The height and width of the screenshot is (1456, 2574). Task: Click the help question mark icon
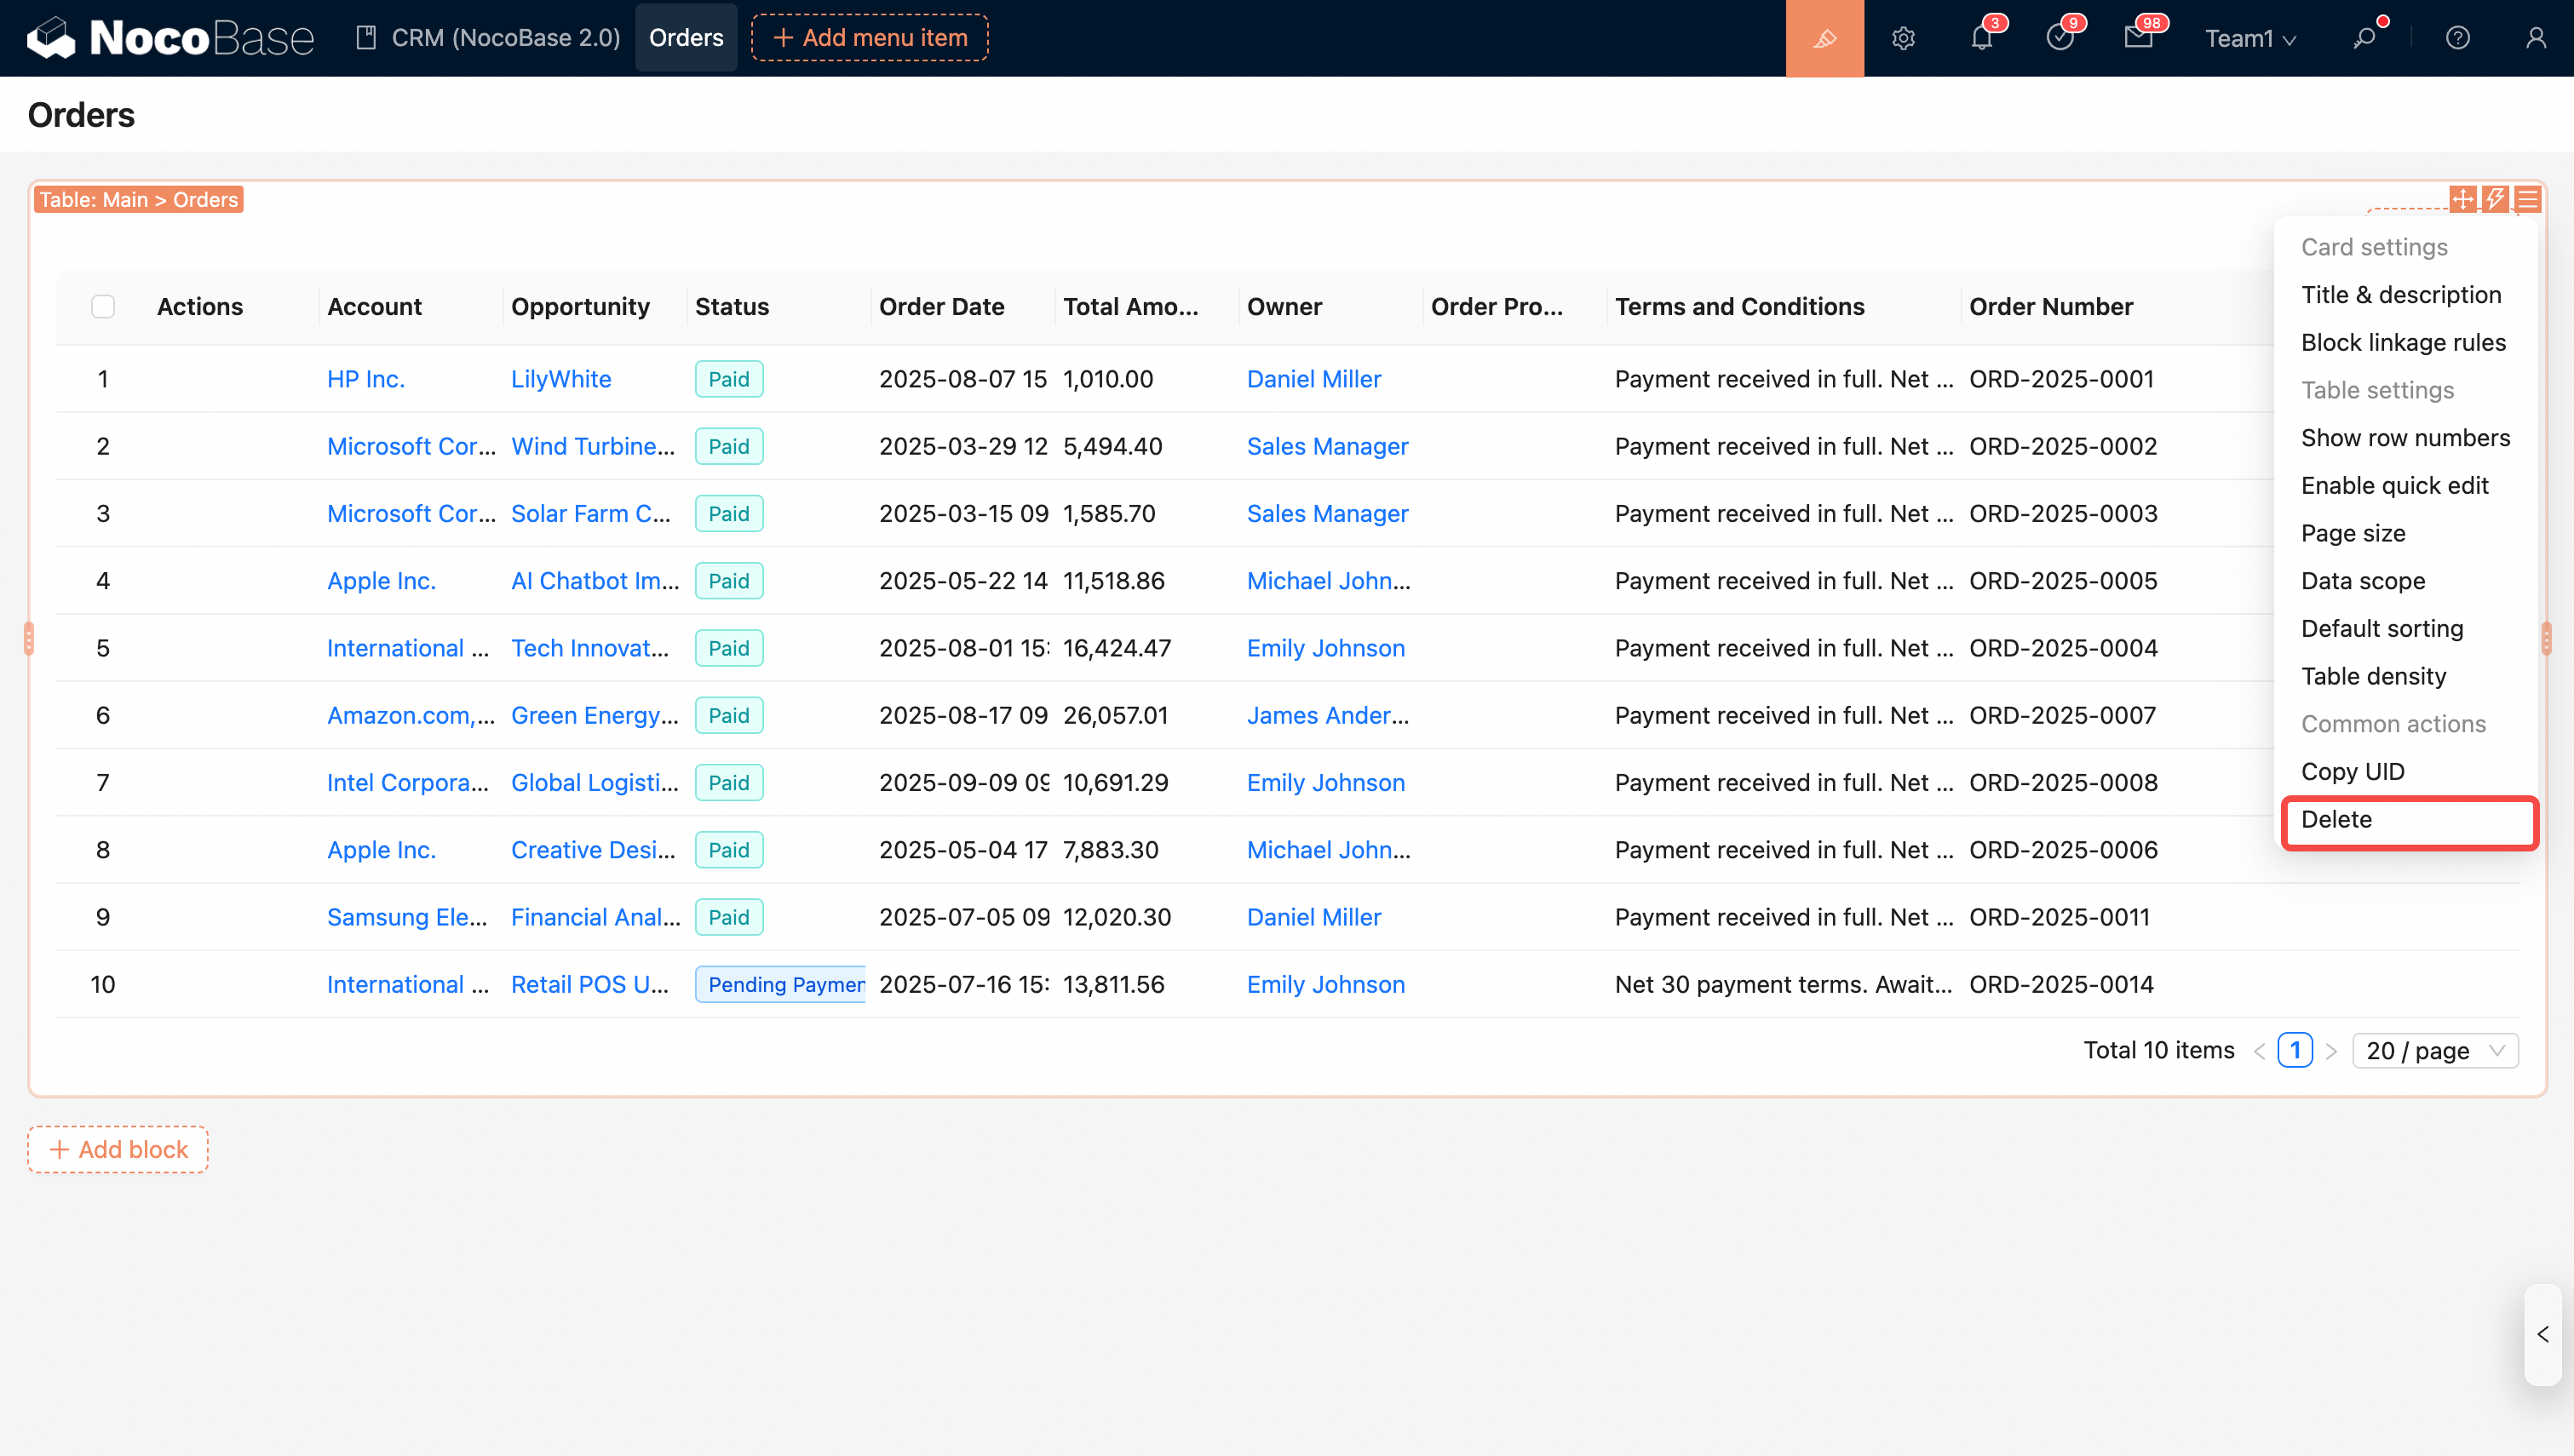coord(2457,38)
